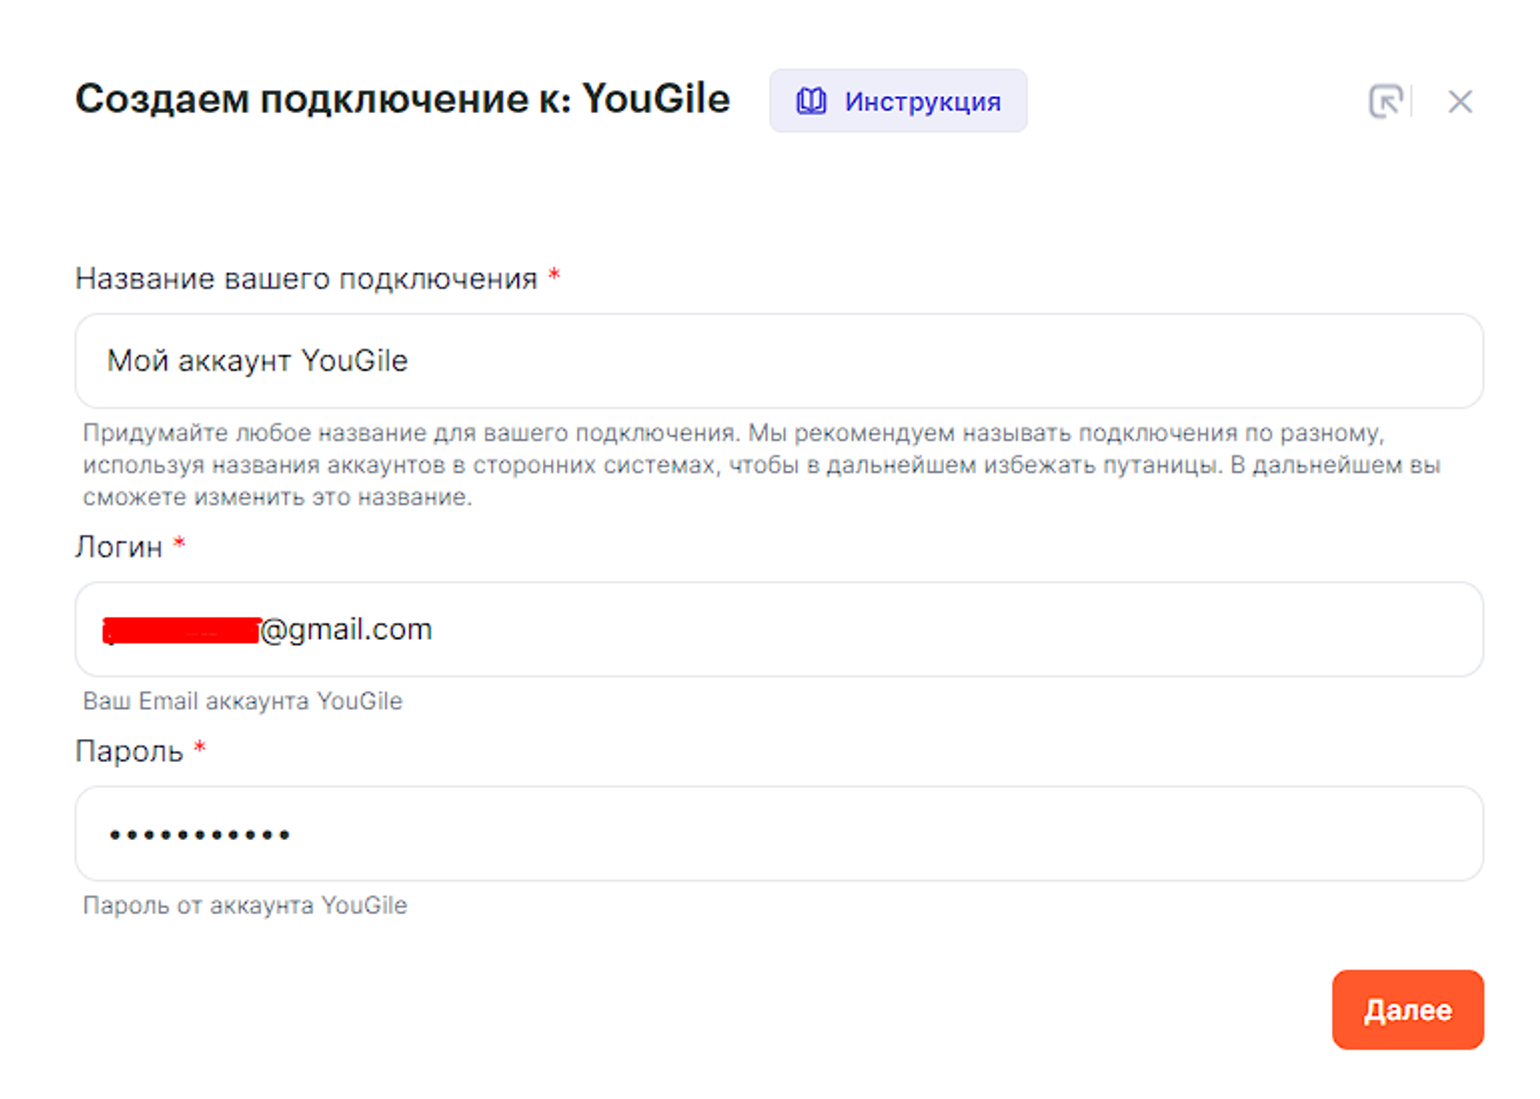This screenshot has height=1099, width=1540.
Task: Place cursor on Мой аккаунт YouGile text
Action: tap(258, 361)
